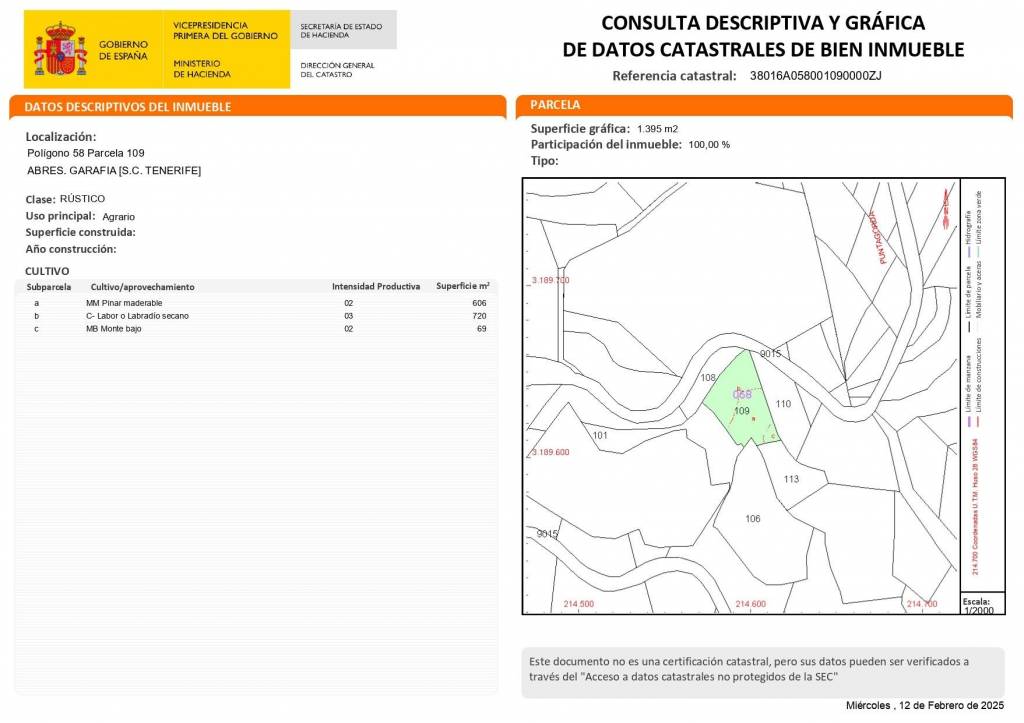Click the DATOS DESCRIPTIVOS DEL INMUEBLE header

tap(128, 107)
